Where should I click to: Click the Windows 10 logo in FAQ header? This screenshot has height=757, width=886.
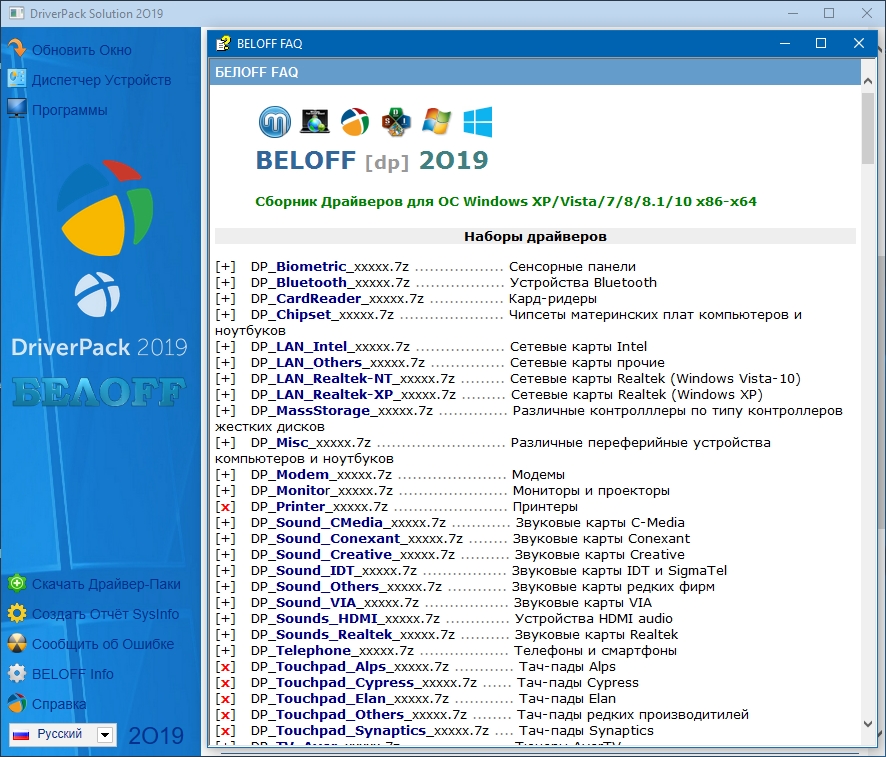[477, 122]
